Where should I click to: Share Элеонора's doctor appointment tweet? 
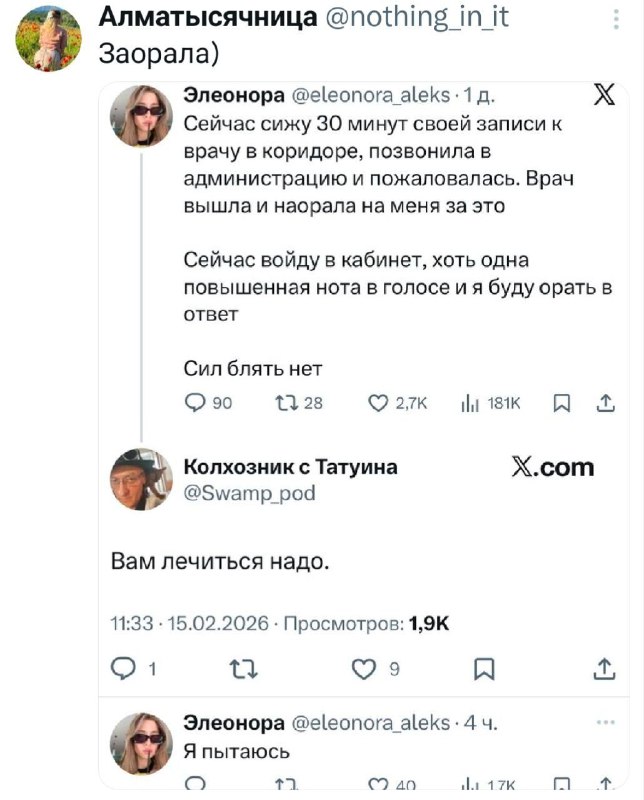[x=605, y=403]
